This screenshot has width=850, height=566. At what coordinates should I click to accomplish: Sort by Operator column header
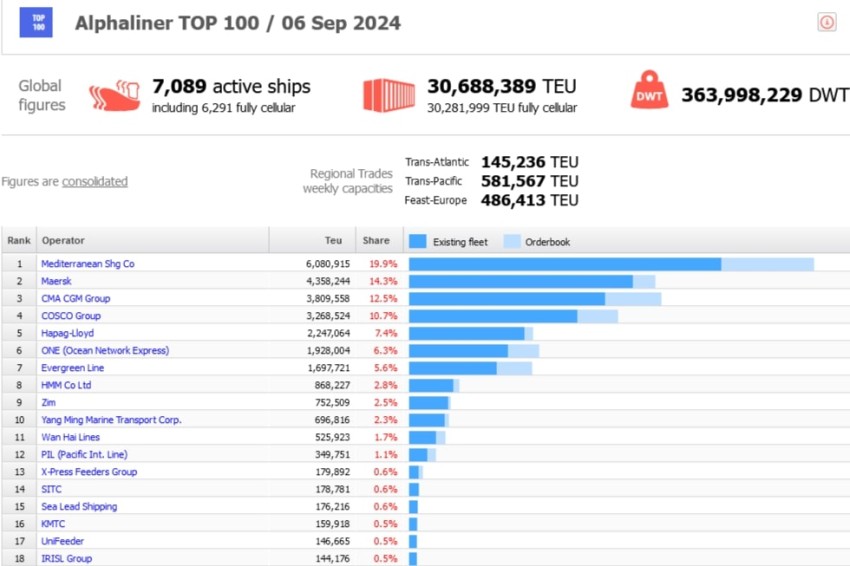pyautogui.click(x=63, y=241)
